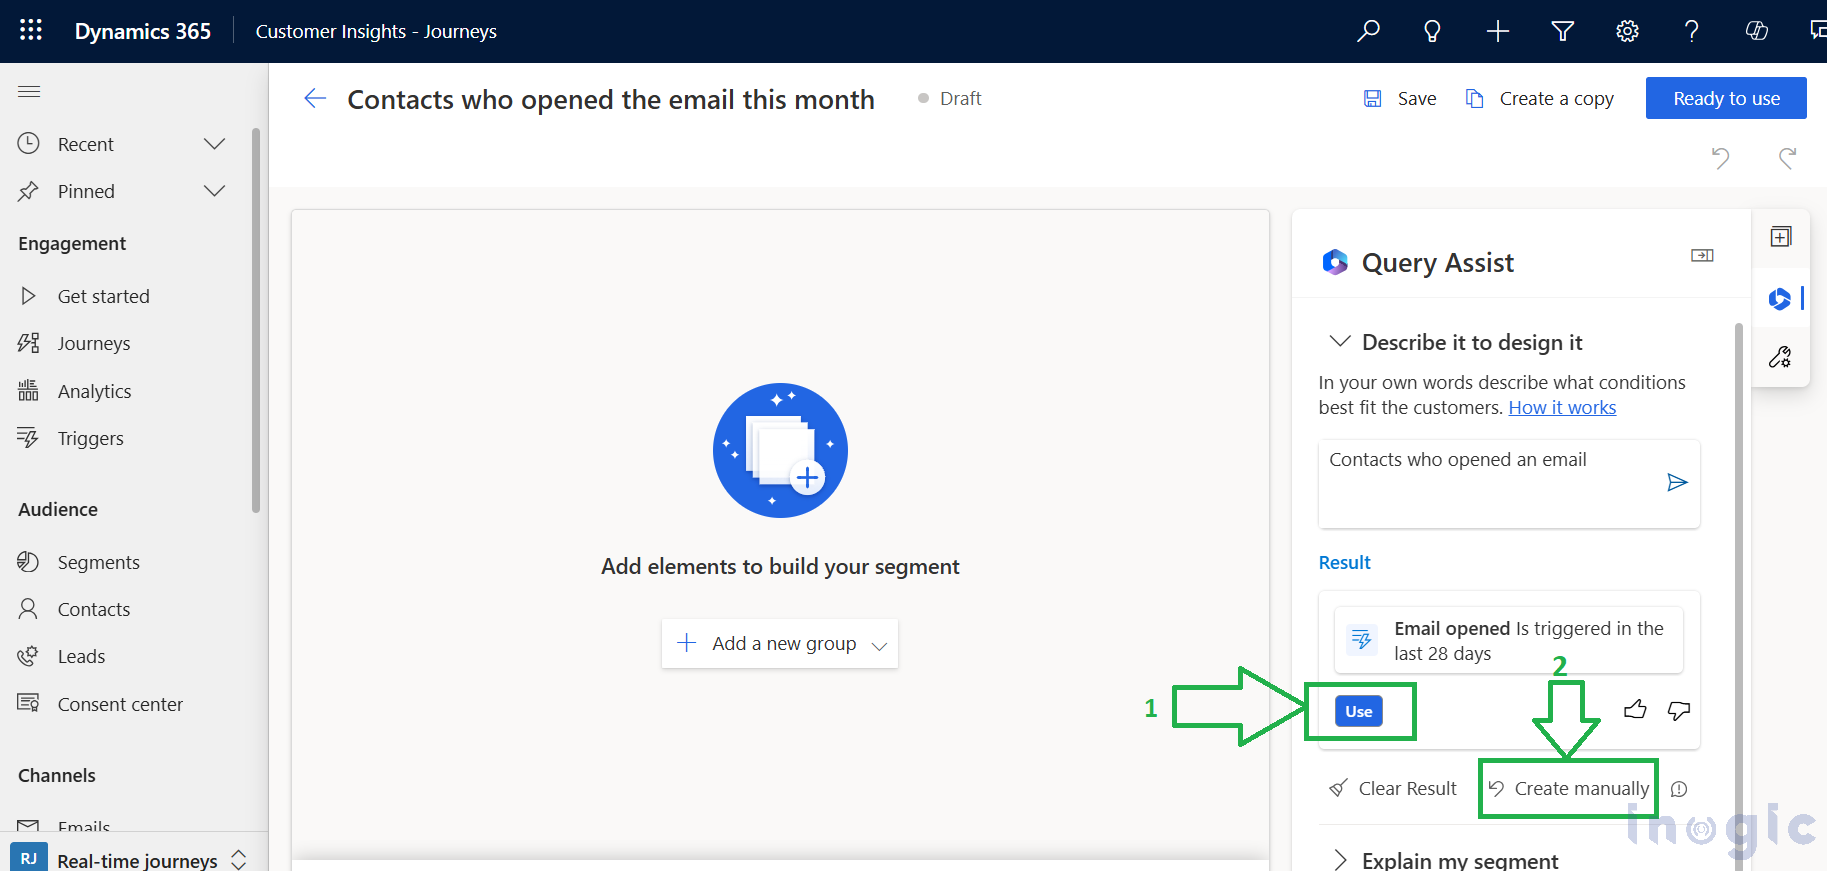Image resolution: width=1827 pixels, height=871 pixels.
Task: Open the settings gear icon
Action: tap(1627, 31)
